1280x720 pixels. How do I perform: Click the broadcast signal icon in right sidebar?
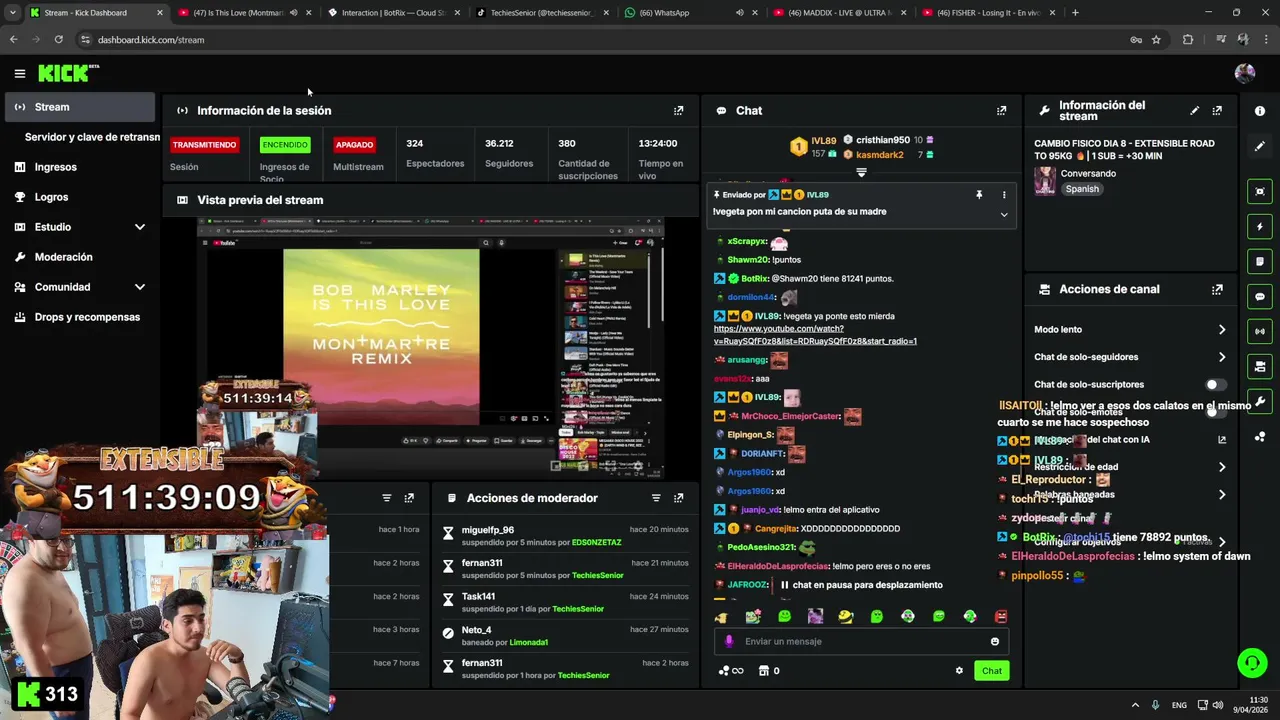(1260, 331)
